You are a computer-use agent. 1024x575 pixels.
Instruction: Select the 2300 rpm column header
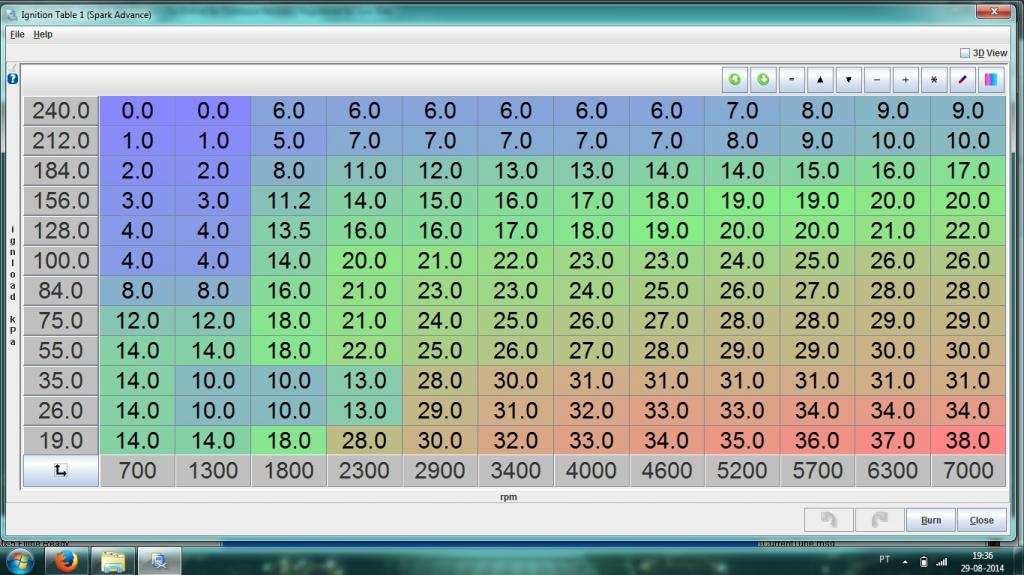[x=364, y=471]
